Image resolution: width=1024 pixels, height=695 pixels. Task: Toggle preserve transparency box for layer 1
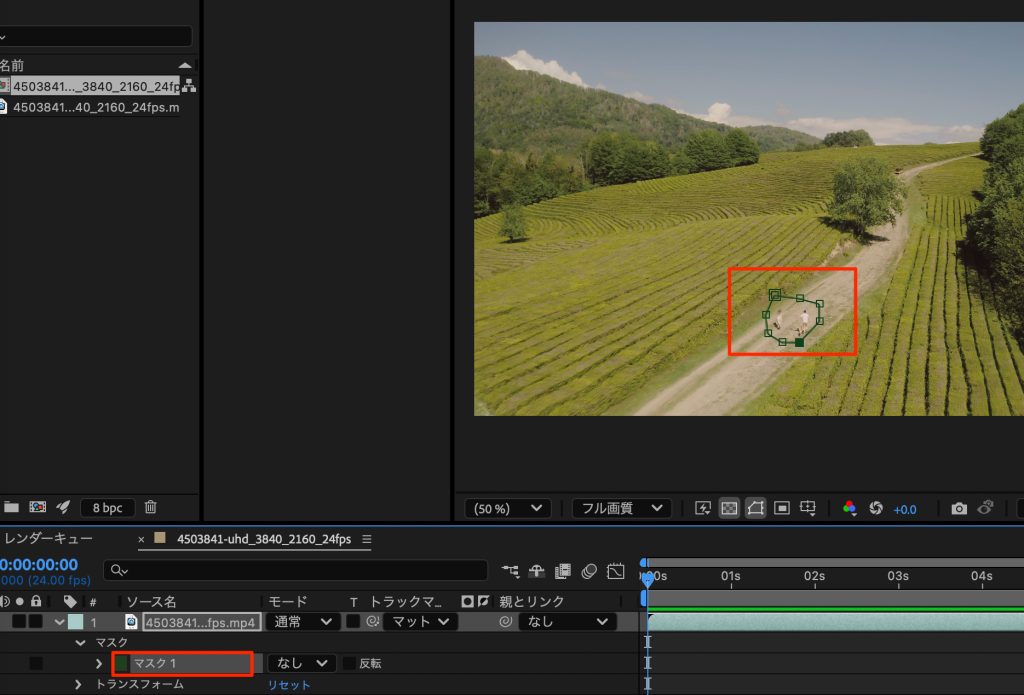[353, 622]
